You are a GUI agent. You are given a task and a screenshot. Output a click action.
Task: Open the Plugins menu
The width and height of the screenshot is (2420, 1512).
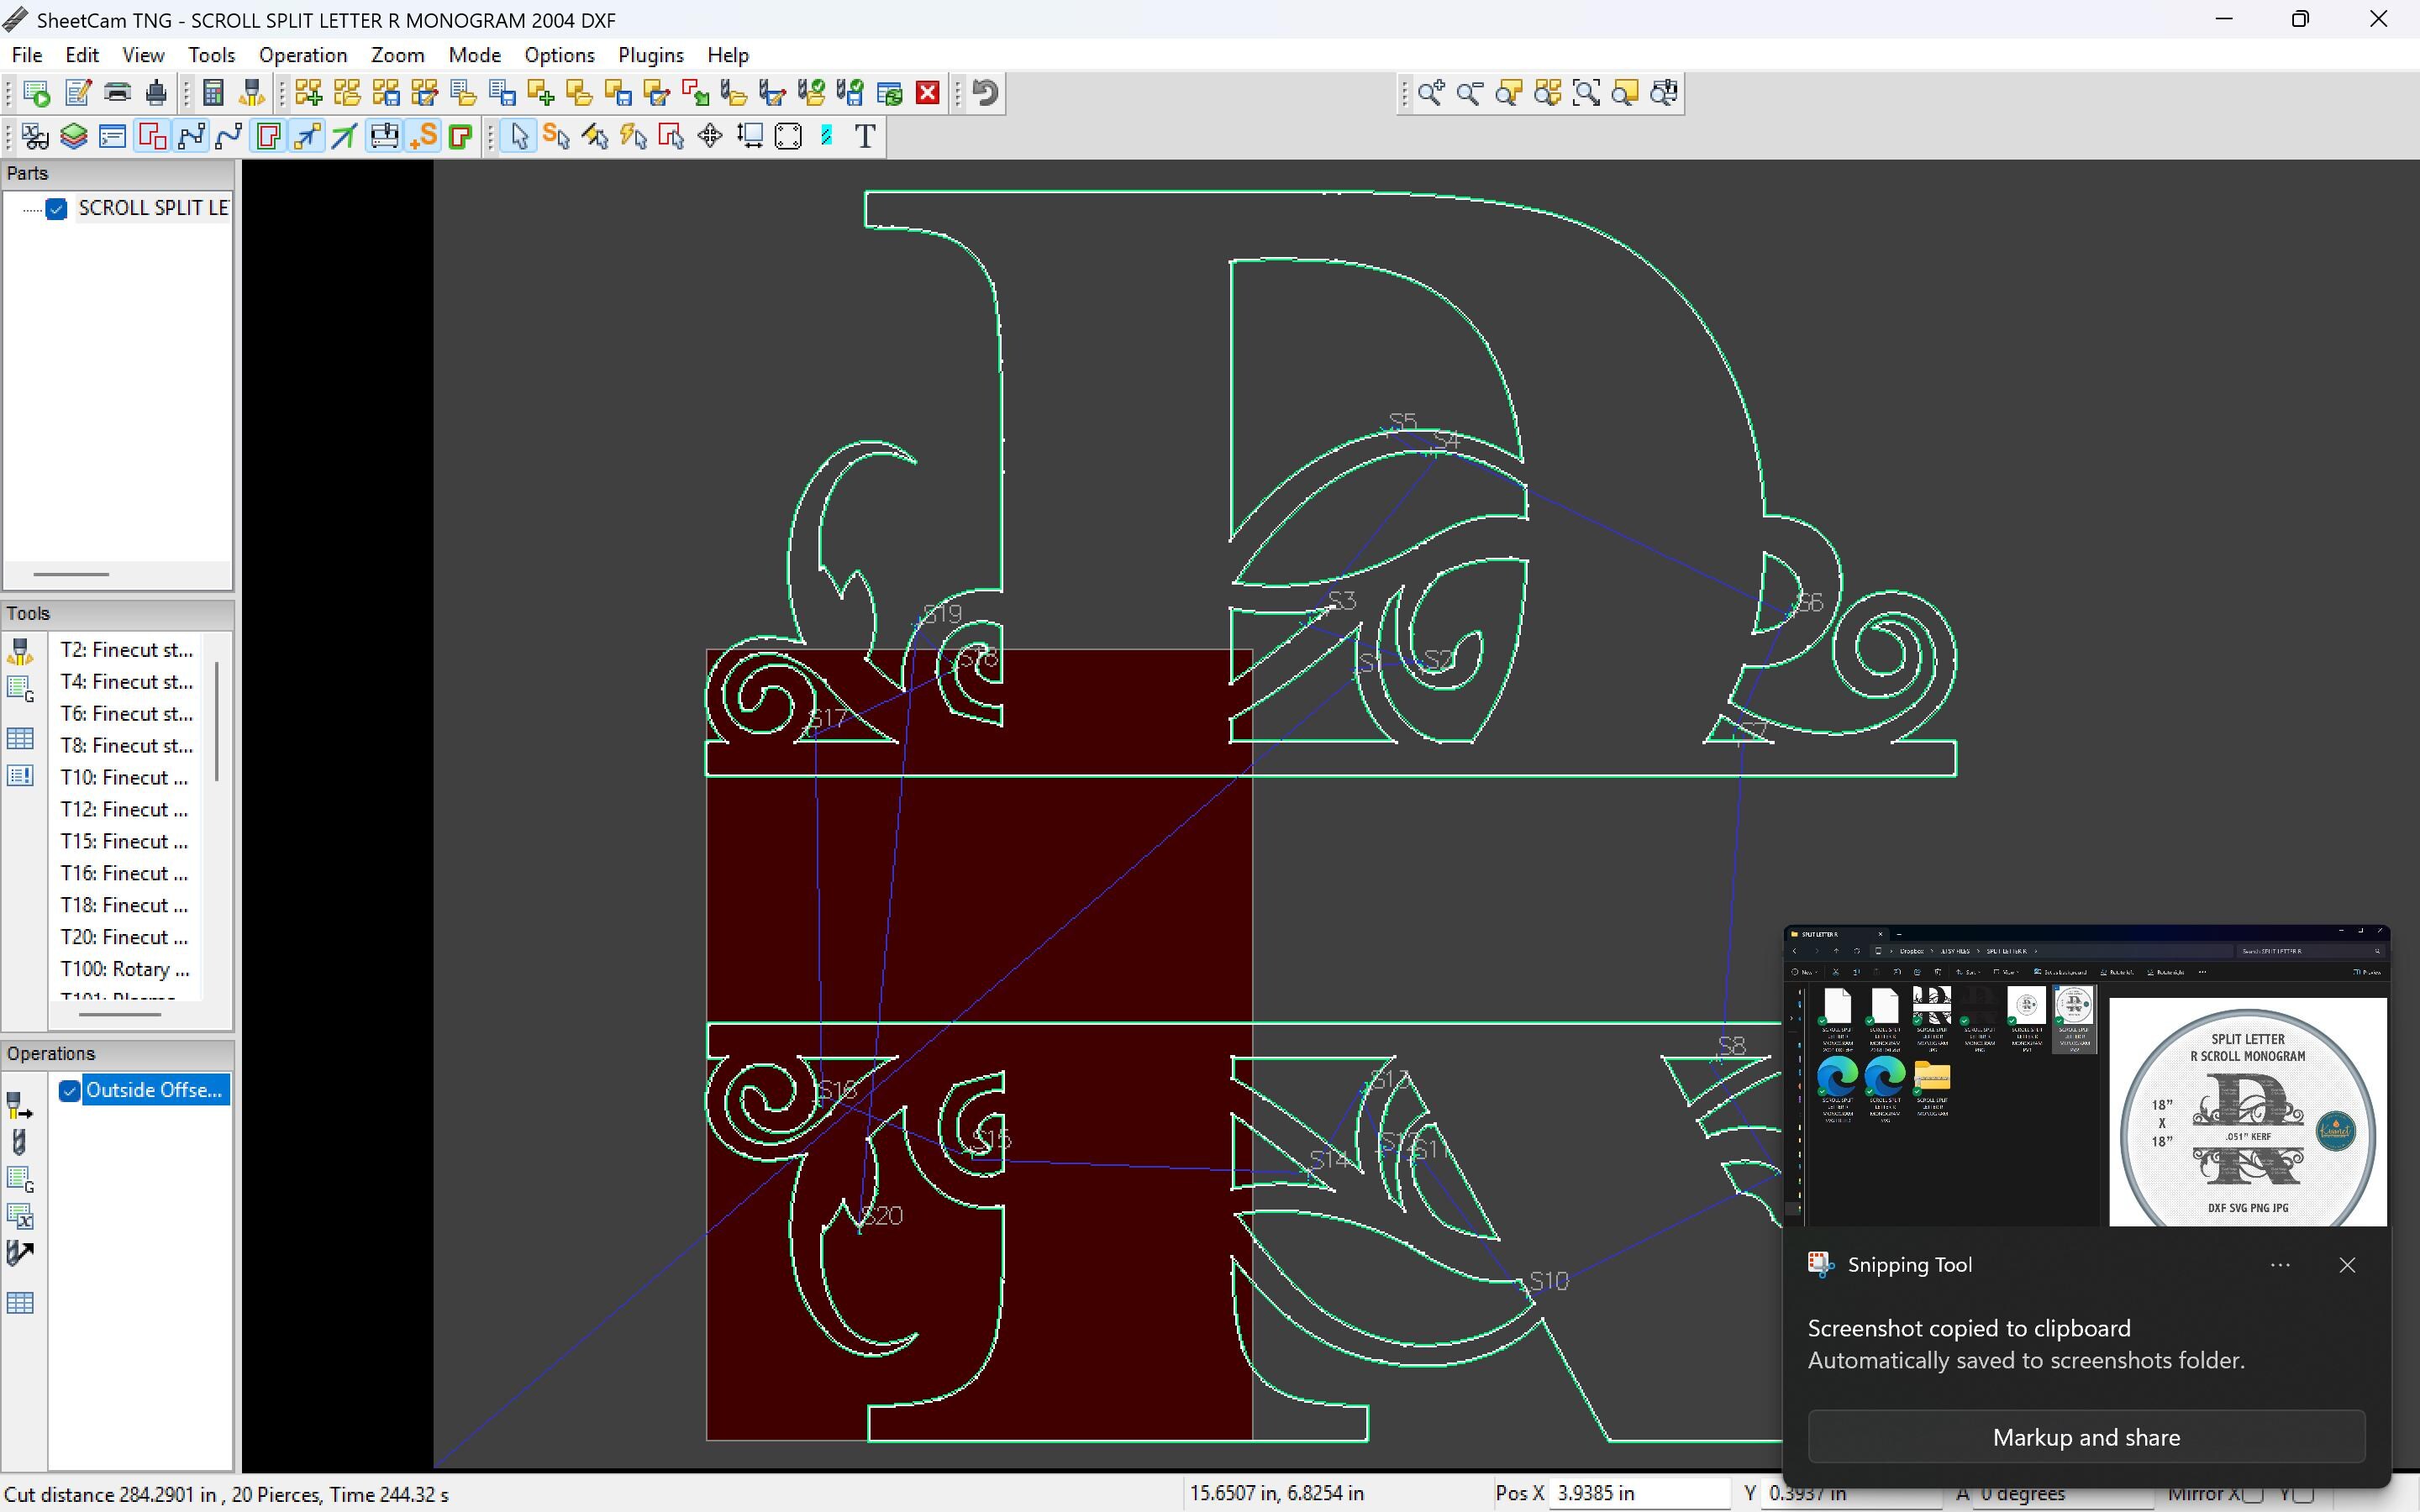pos(651,55)
